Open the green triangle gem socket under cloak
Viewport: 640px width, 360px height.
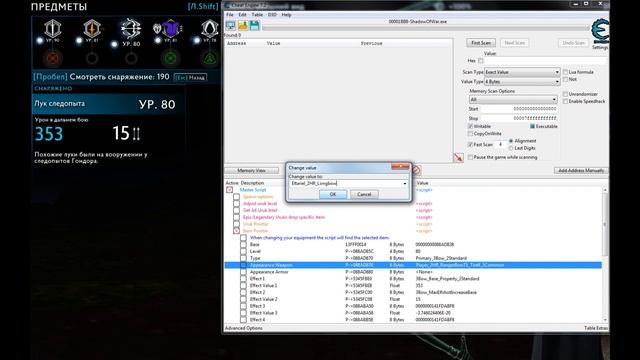click(210, 58)
